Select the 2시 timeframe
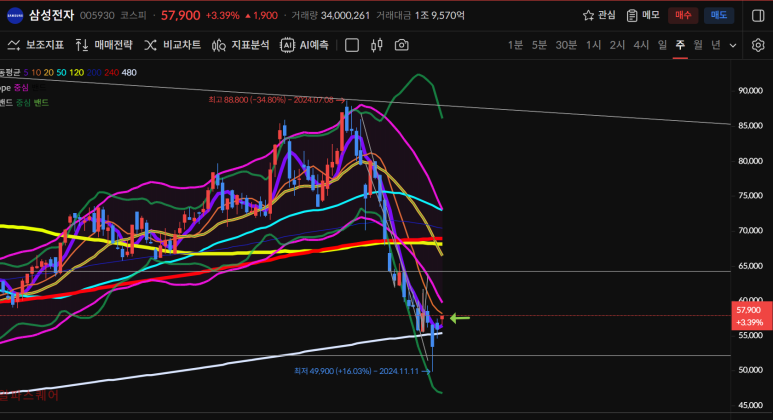Viewport: 773px width, 420px height. coord(617,45)
